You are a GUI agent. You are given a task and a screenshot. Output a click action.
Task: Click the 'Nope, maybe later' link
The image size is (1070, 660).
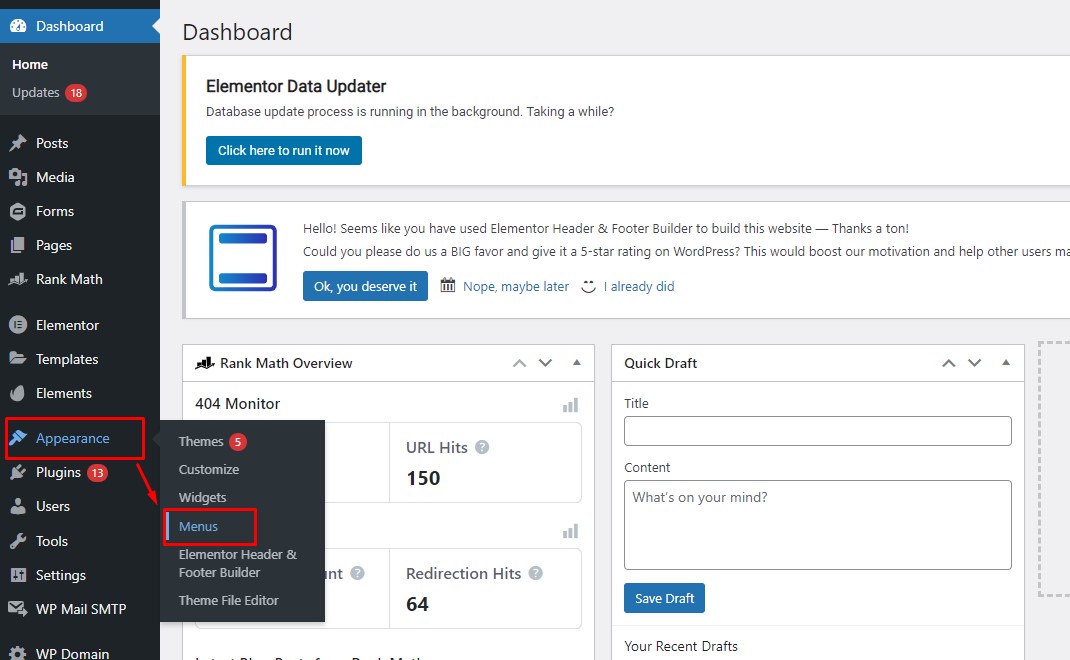point(516,287)
